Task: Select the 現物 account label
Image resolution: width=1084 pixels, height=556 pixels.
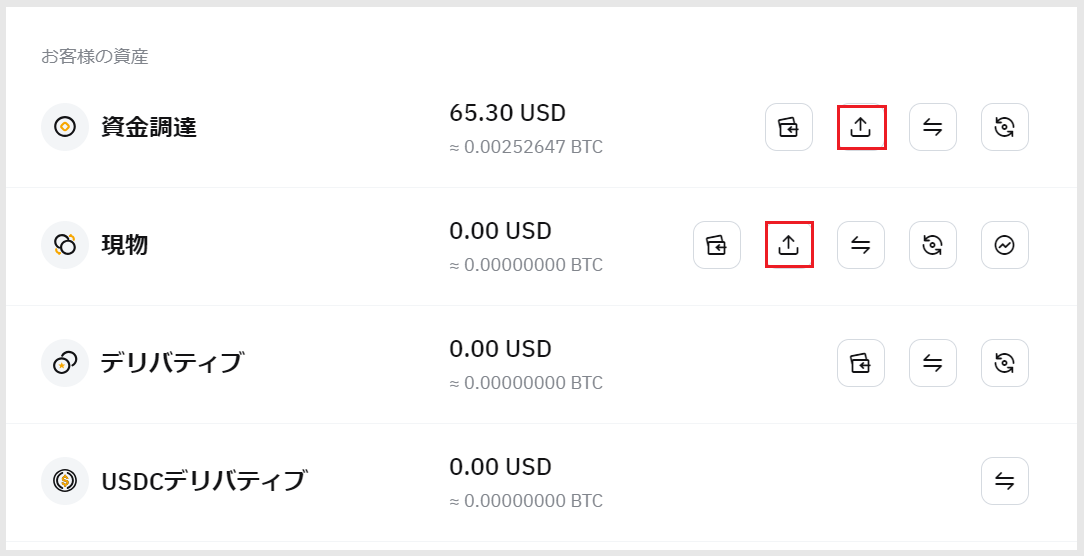Action: [x=125, y=245]
